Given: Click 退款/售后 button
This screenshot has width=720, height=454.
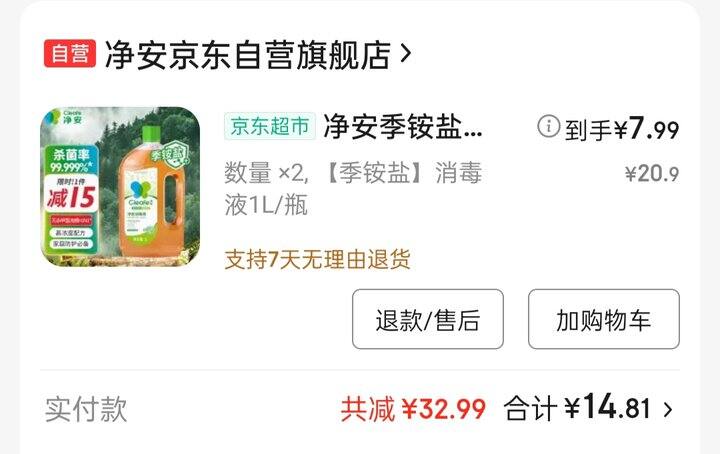Looking at the screenshot, I should pos(428,319).
